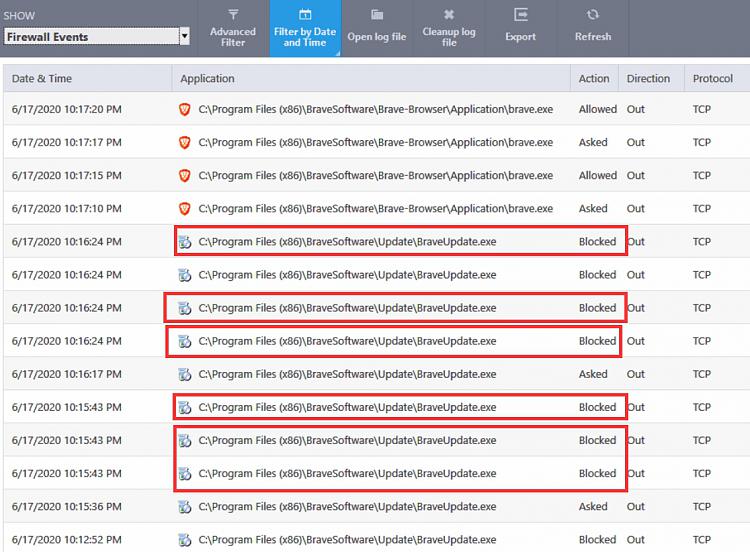Select date 6/17/2020 10:12:52 PM
Screen dimensions: 750x552
tap(66, 540)
